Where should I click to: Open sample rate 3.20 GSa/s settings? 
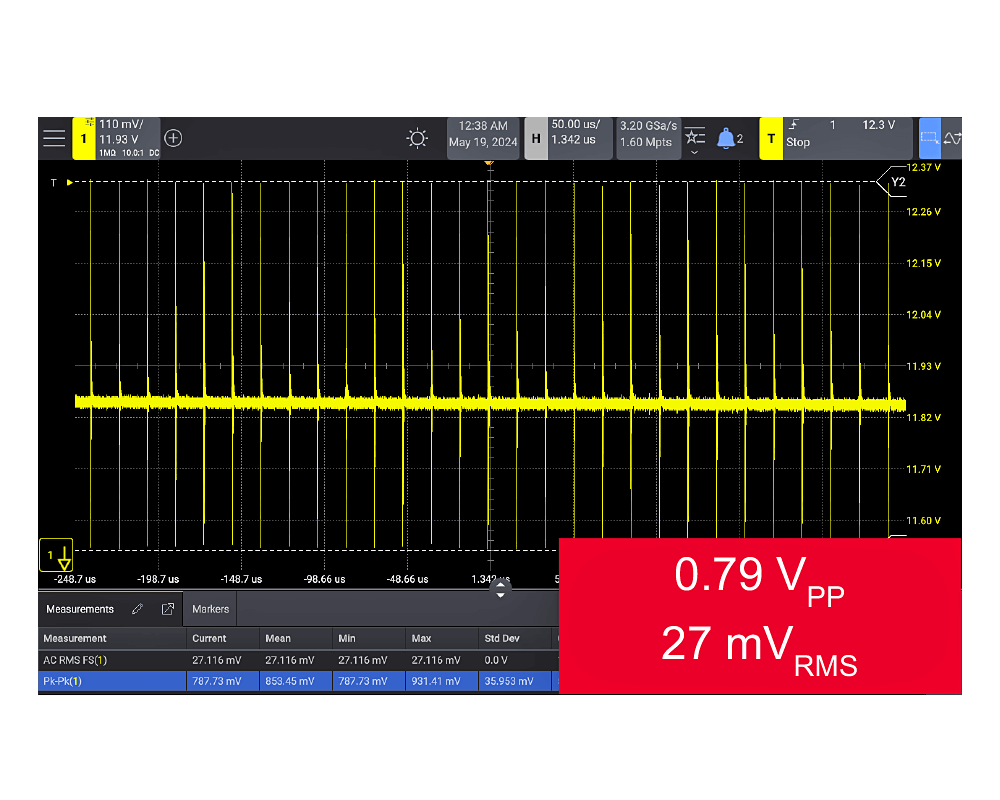pos(648,134)
